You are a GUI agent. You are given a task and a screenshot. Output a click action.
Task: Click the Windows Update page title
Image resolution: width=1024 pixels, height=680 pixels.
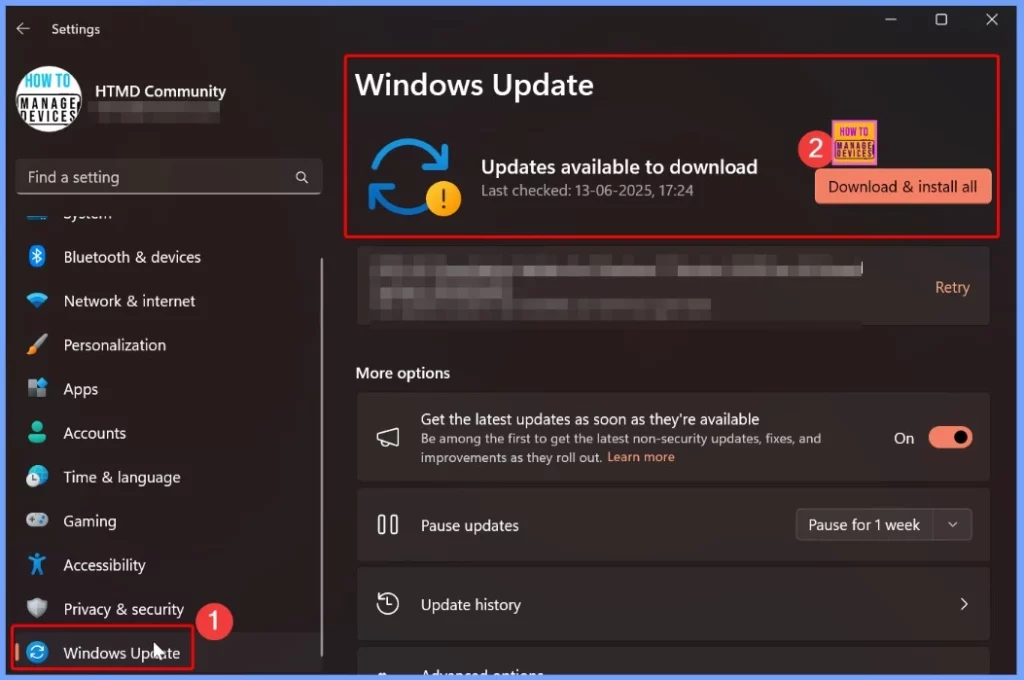click(x=474, y=86)
